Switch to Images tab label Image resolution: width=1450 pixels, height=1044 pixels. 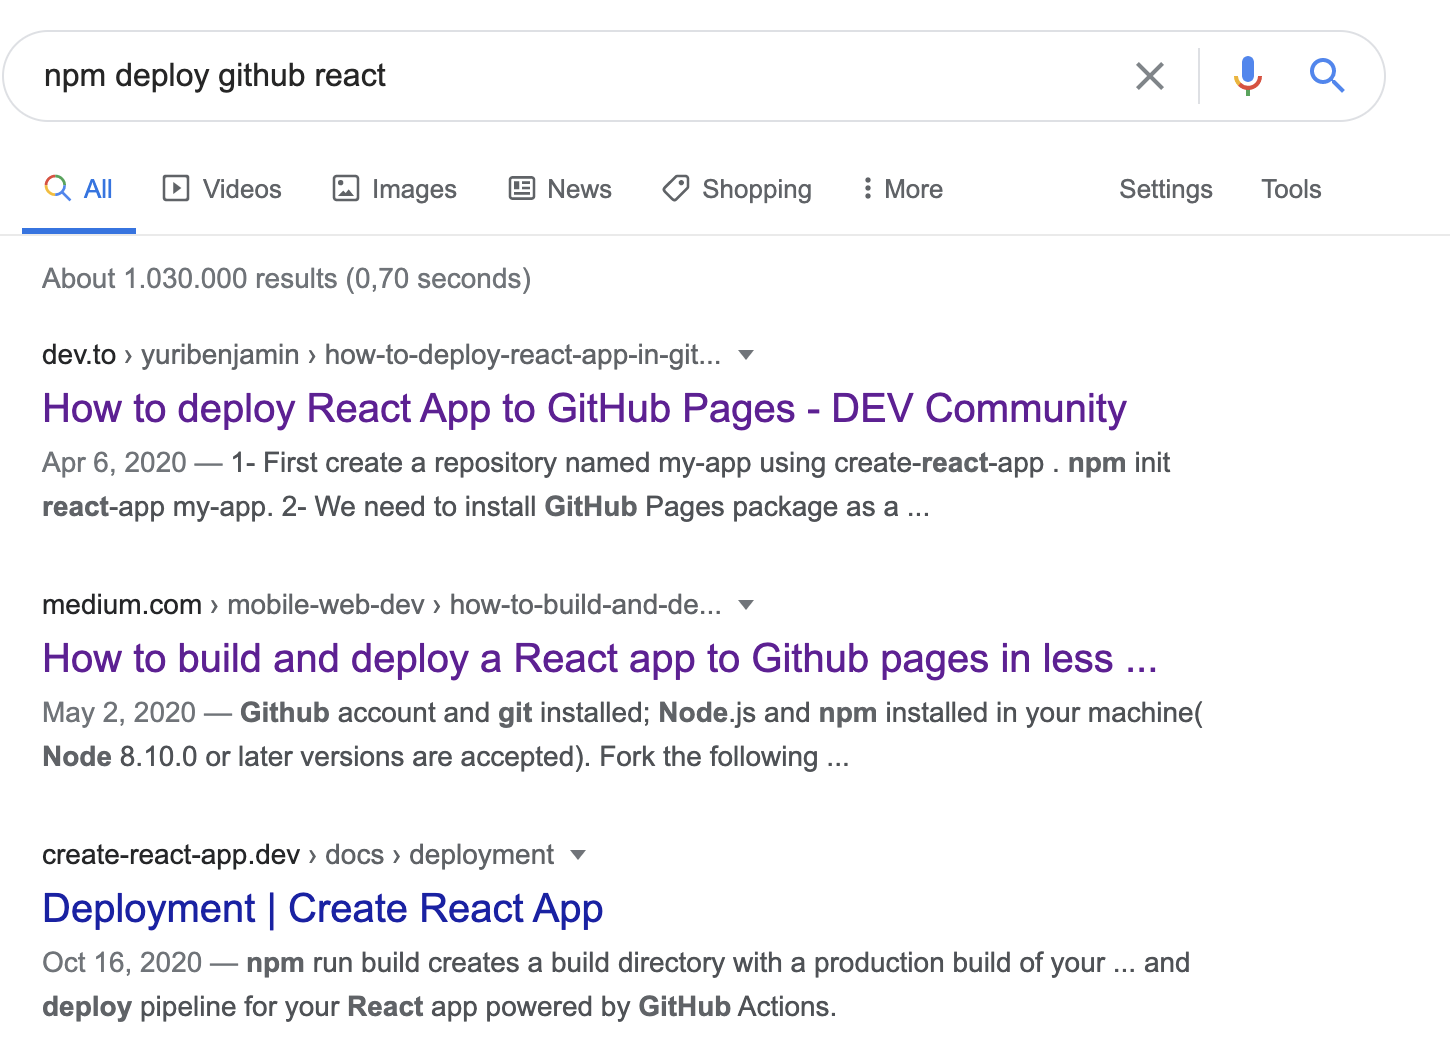pos(414,189)
